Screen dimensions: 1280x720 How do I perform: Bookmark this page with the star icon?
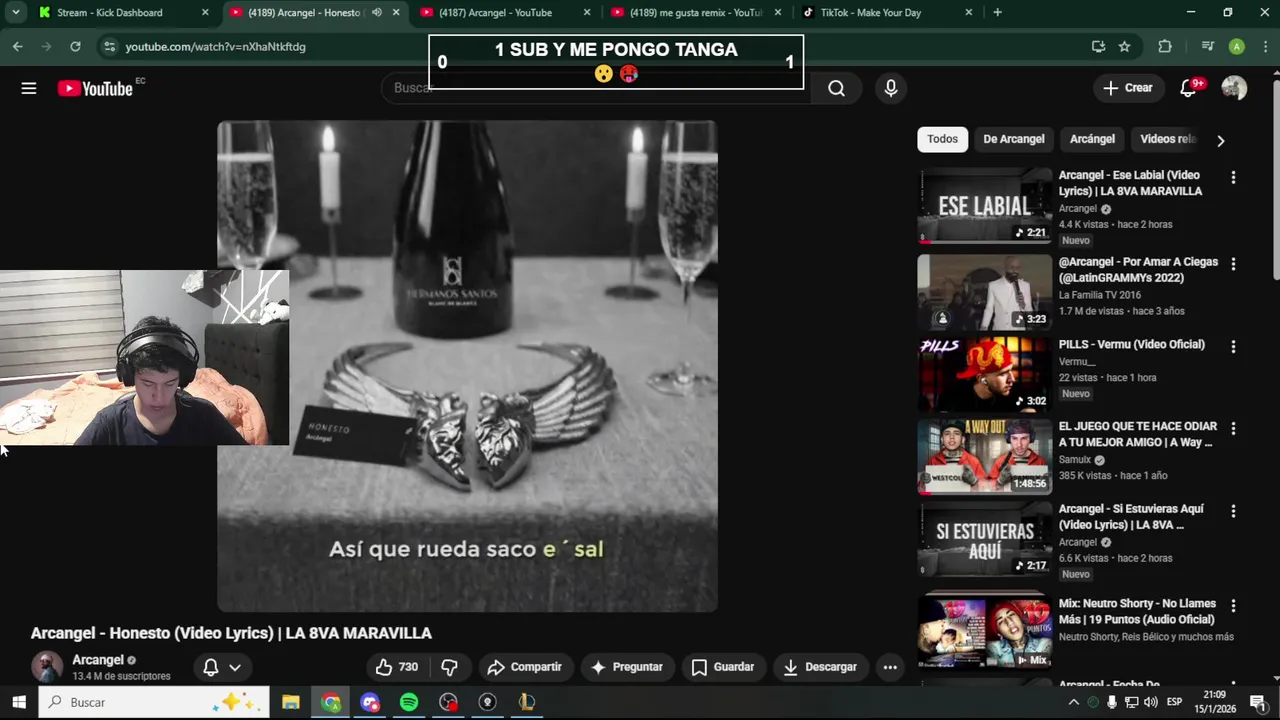1124,46
